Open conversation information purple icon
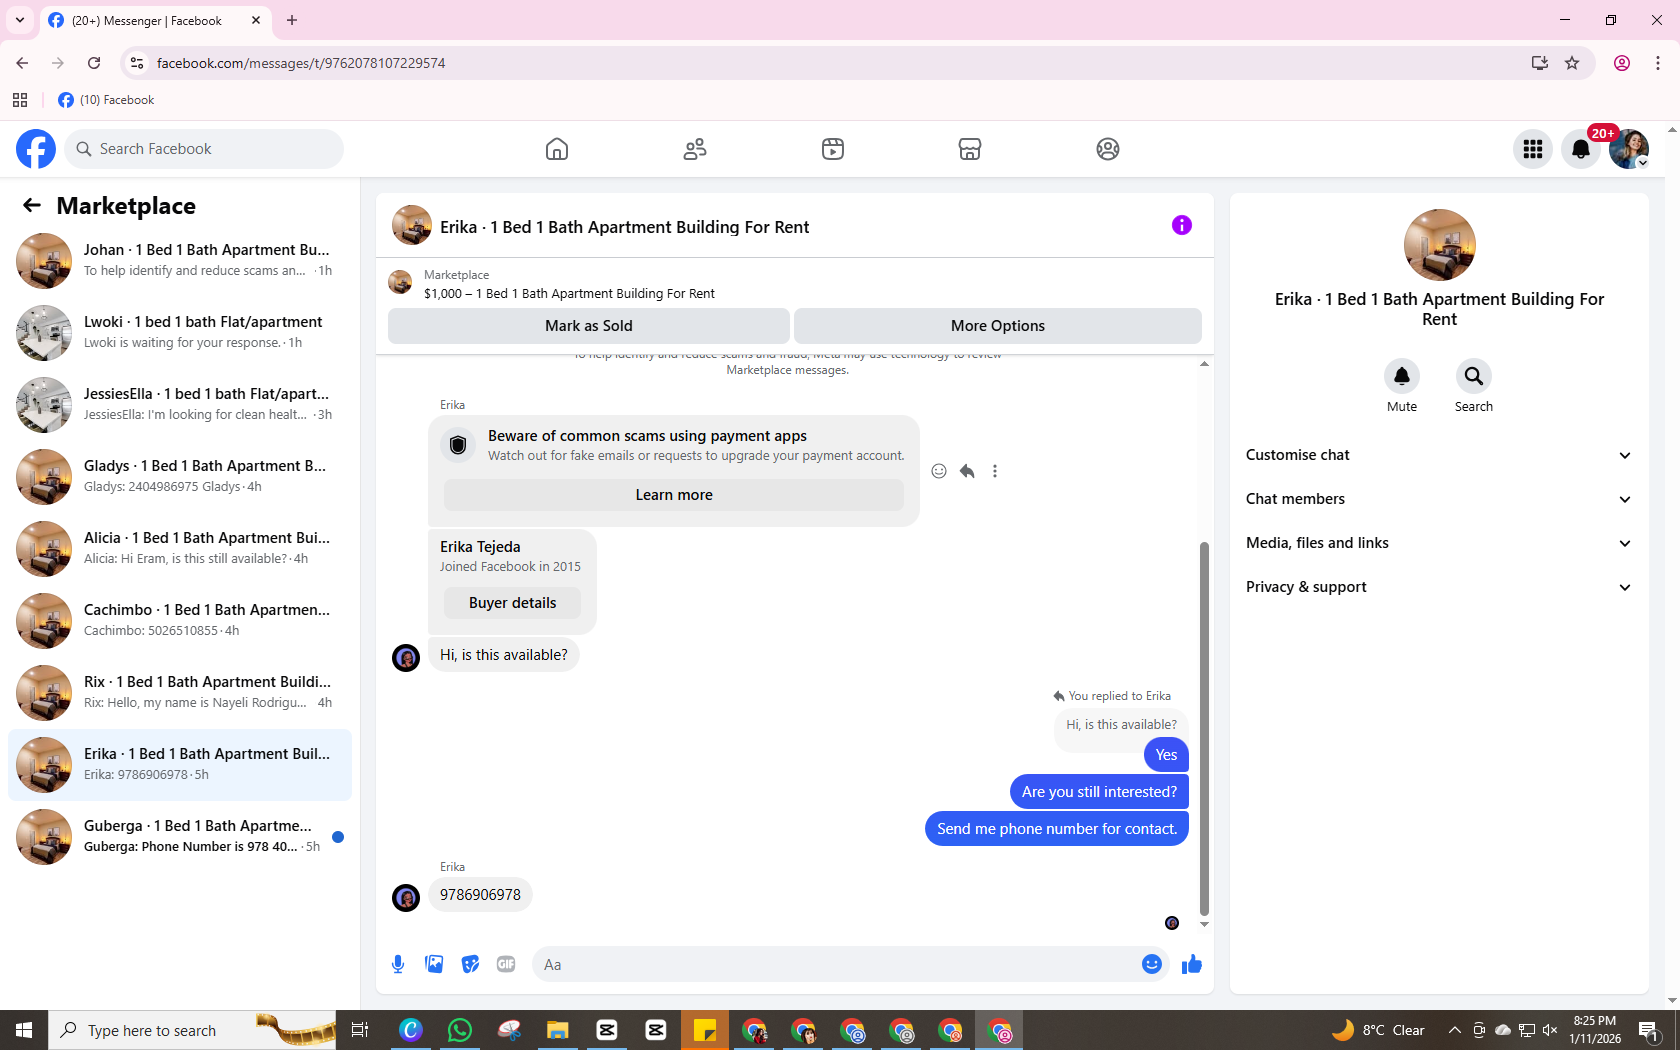Screen dimensions: 1680x1050 pyautogui.click(x=1182, y=225)
